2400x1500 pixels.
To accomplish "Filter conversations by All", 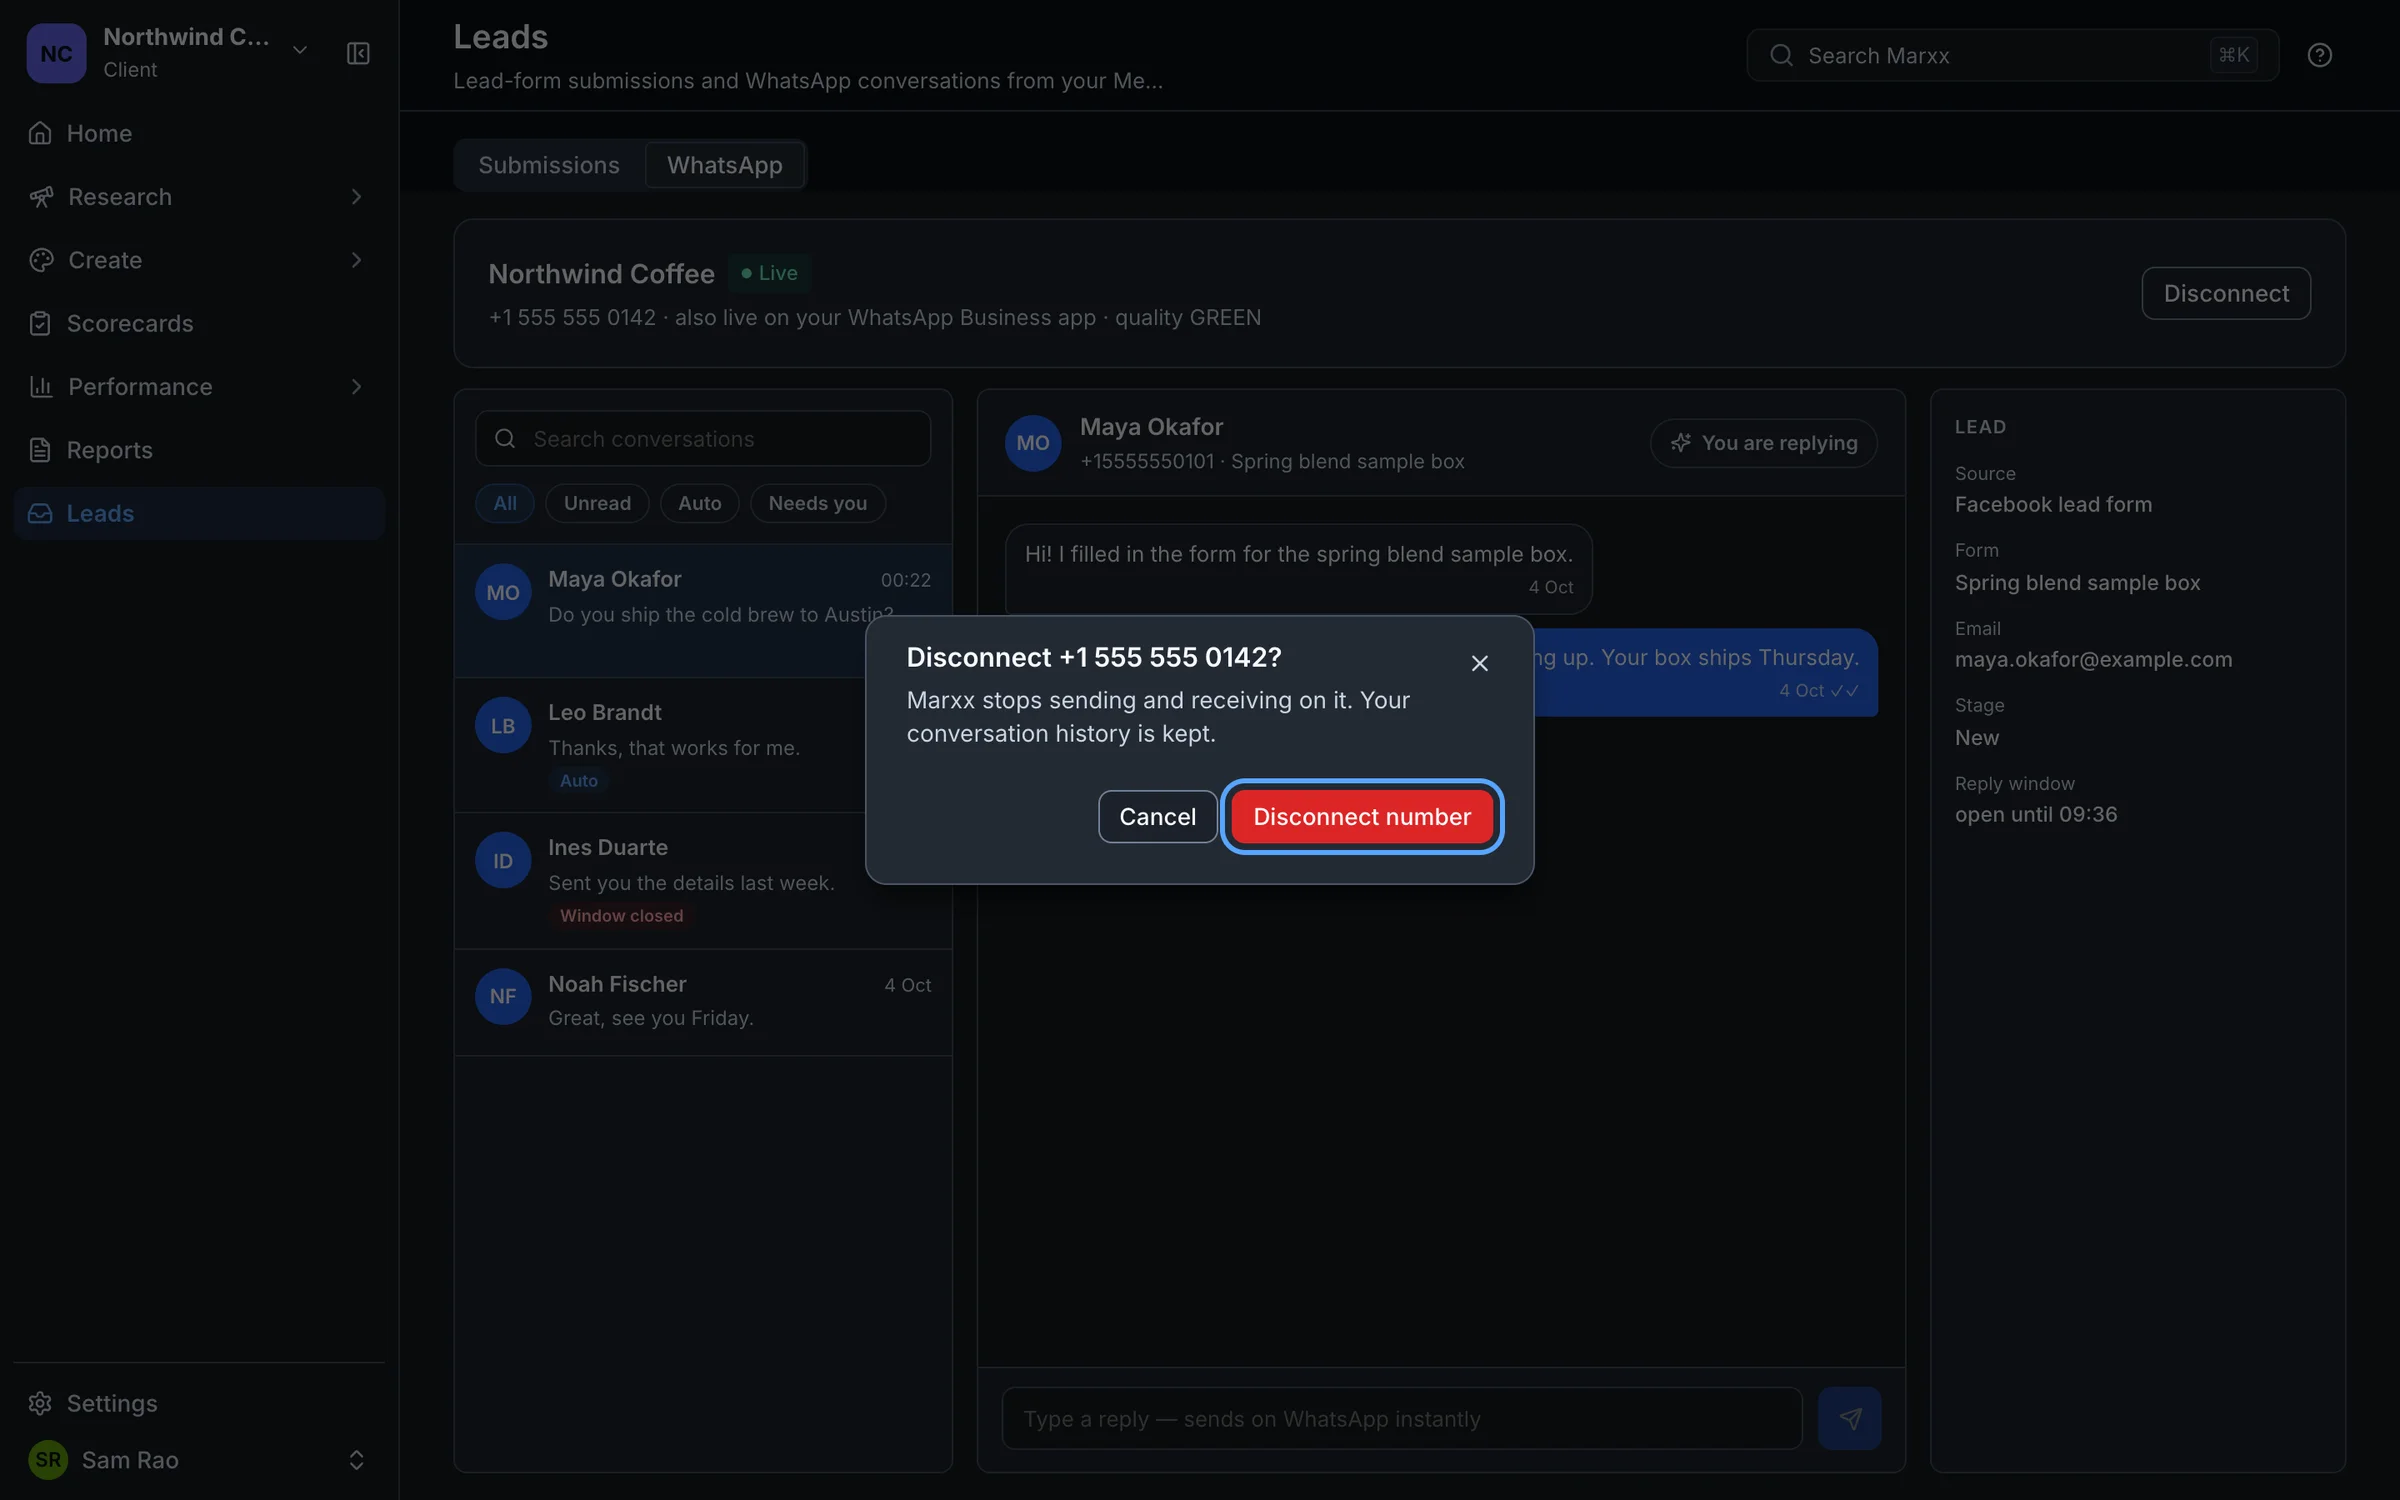I will [x=505, y=503].
